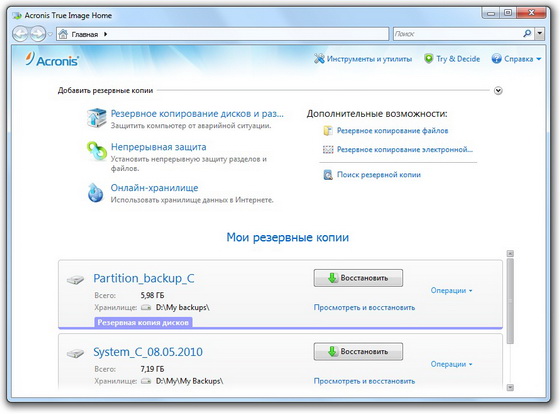Open Поиск резервной копии link
The height and width of the screenshot is (414, 560).
point(379,175)
